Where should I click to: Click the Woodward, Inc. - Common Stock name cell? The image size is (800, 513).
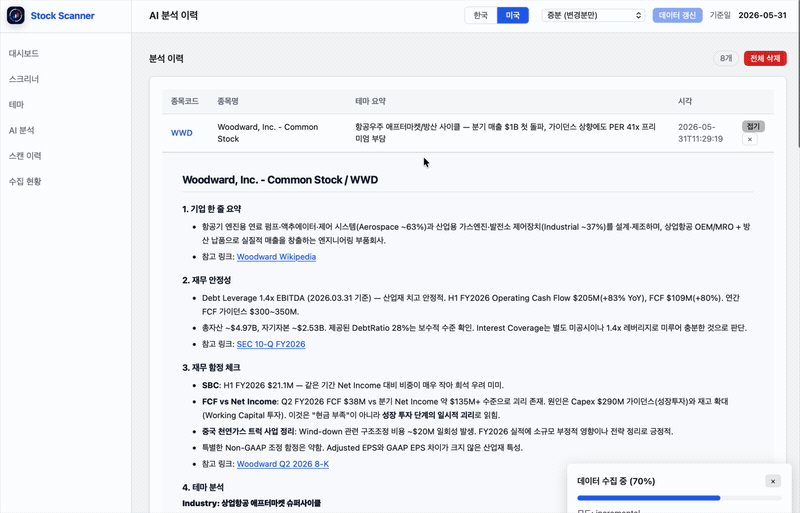click(268, 133)
